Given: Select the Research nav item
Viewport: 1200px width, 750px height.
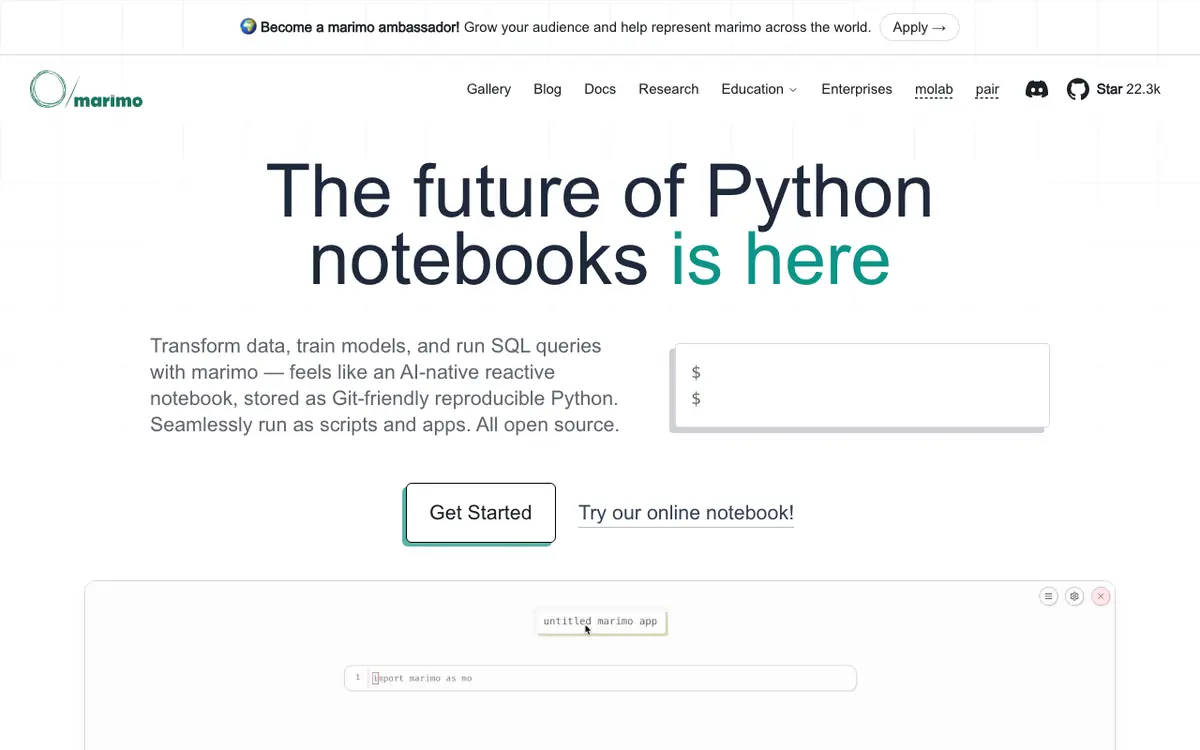Looking at the screenshot, I should tap(669, 89).
